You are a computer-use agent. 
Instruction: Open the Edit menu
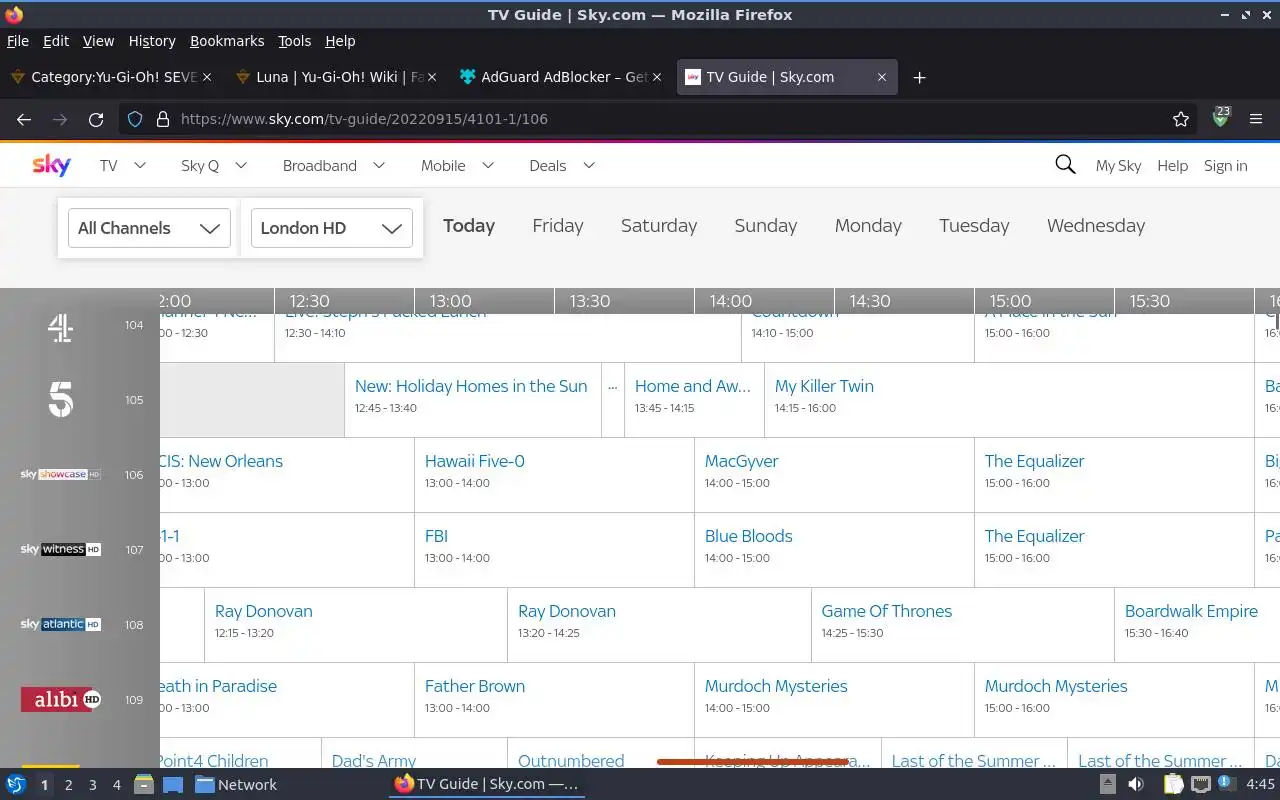pos(56,41)
